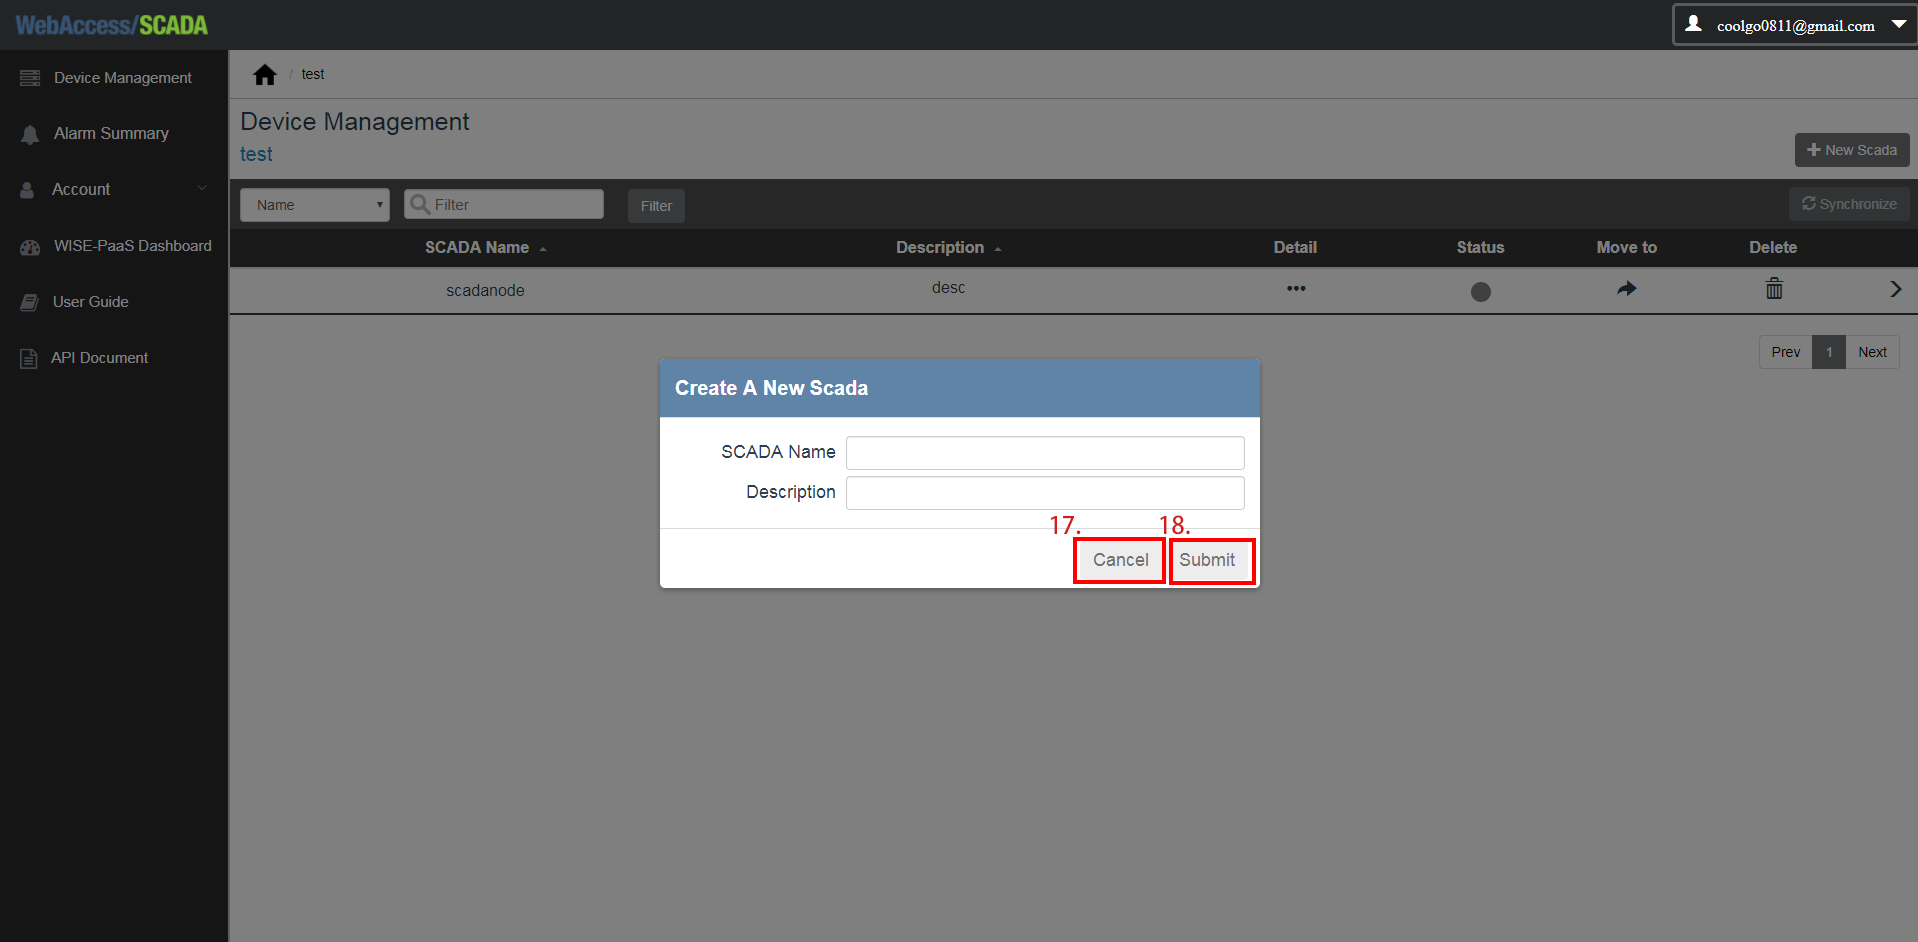
Task: Open WISE-PaaS Dashboard link
Action: click(x=133, y=246)
